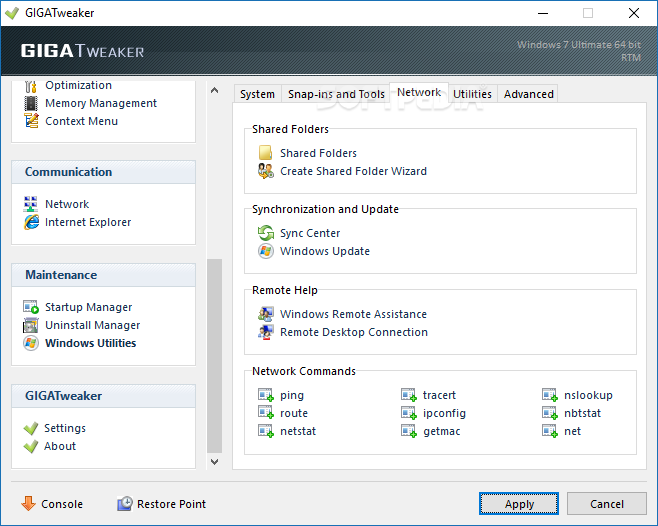Open Windows Remote Assistance icon
This screenshot has width=658, height=526.
[265, 314]
